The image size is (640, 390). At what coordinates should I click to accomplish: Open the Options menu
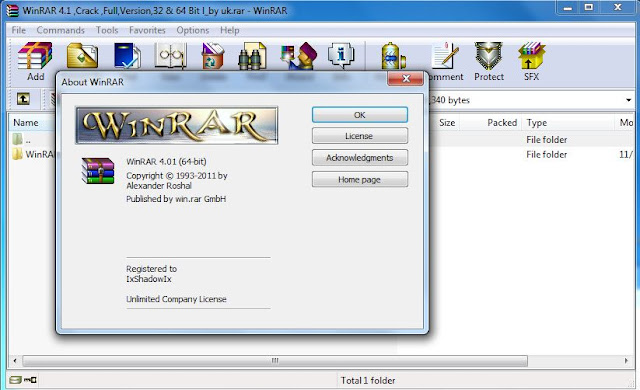tap(193, 30)
